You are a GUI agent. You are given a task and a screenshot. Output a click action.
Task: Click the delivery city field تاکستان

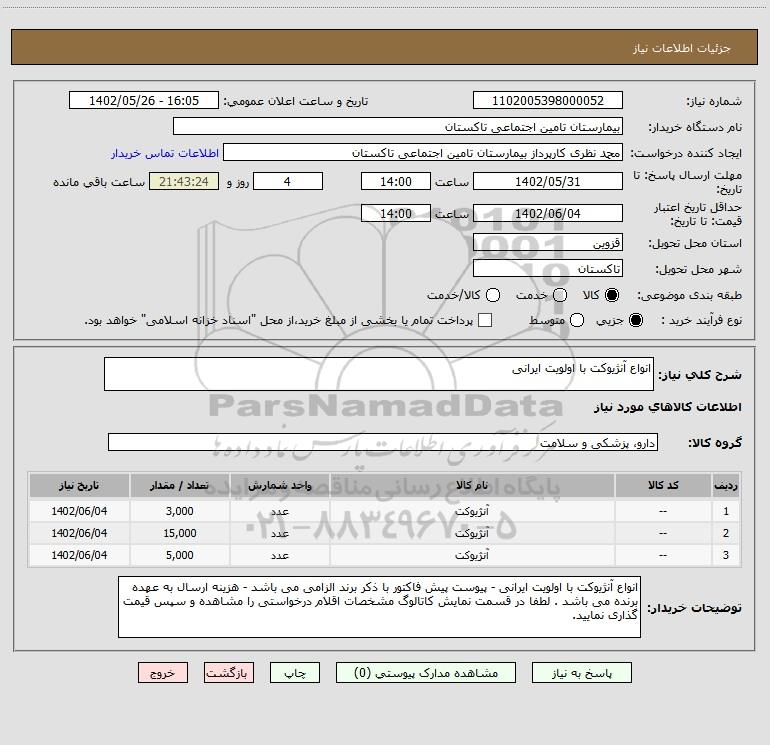(x=548, y=268)
